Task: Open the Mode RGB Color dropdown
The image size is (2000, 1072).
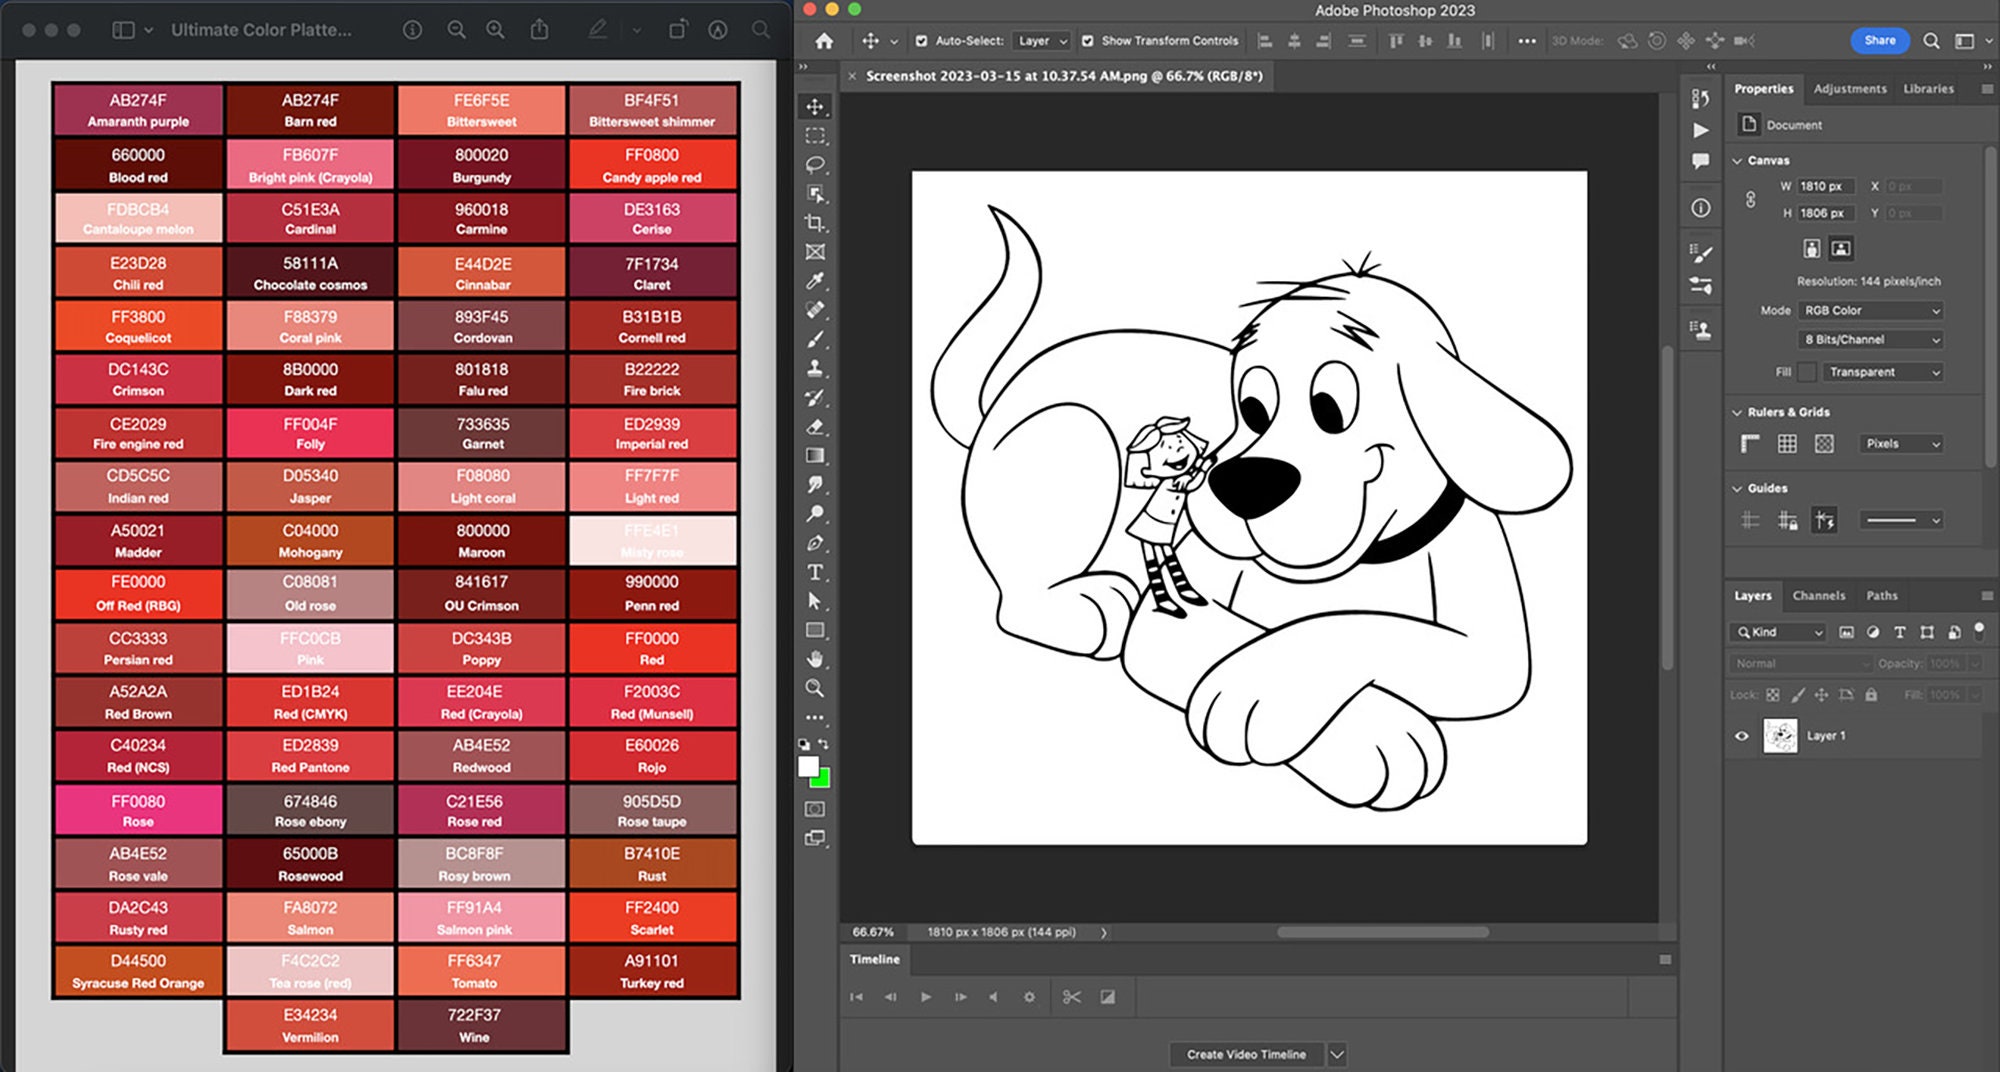Action: point(1870,310)
